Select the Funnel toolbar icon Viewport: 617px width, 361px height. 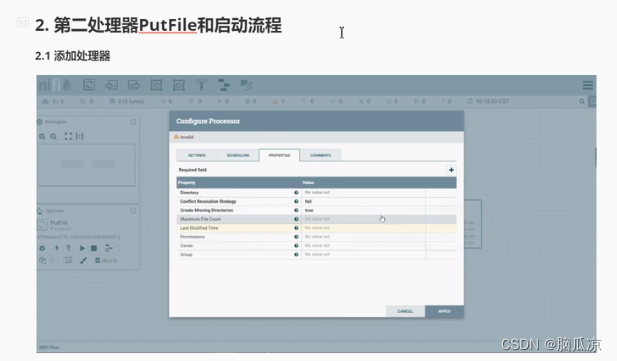click(201, 85)
